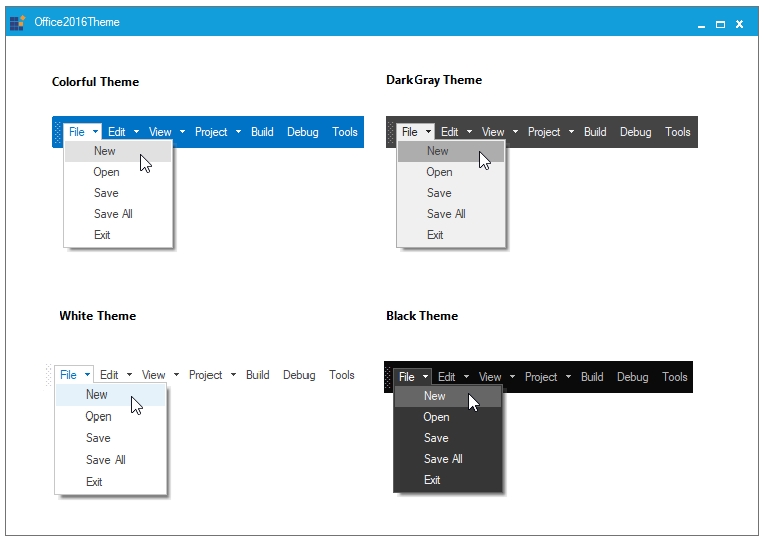Click Debug in the DarkGray Theme menu bar
This screenshot has height=543, width=764.
tap(635, 132)
